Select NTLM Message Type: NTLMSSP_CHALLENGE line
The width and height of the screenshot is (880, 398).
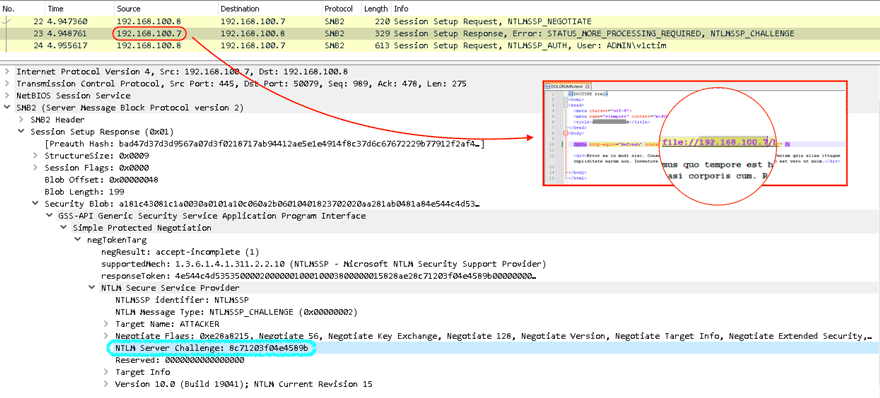[236, 312]
